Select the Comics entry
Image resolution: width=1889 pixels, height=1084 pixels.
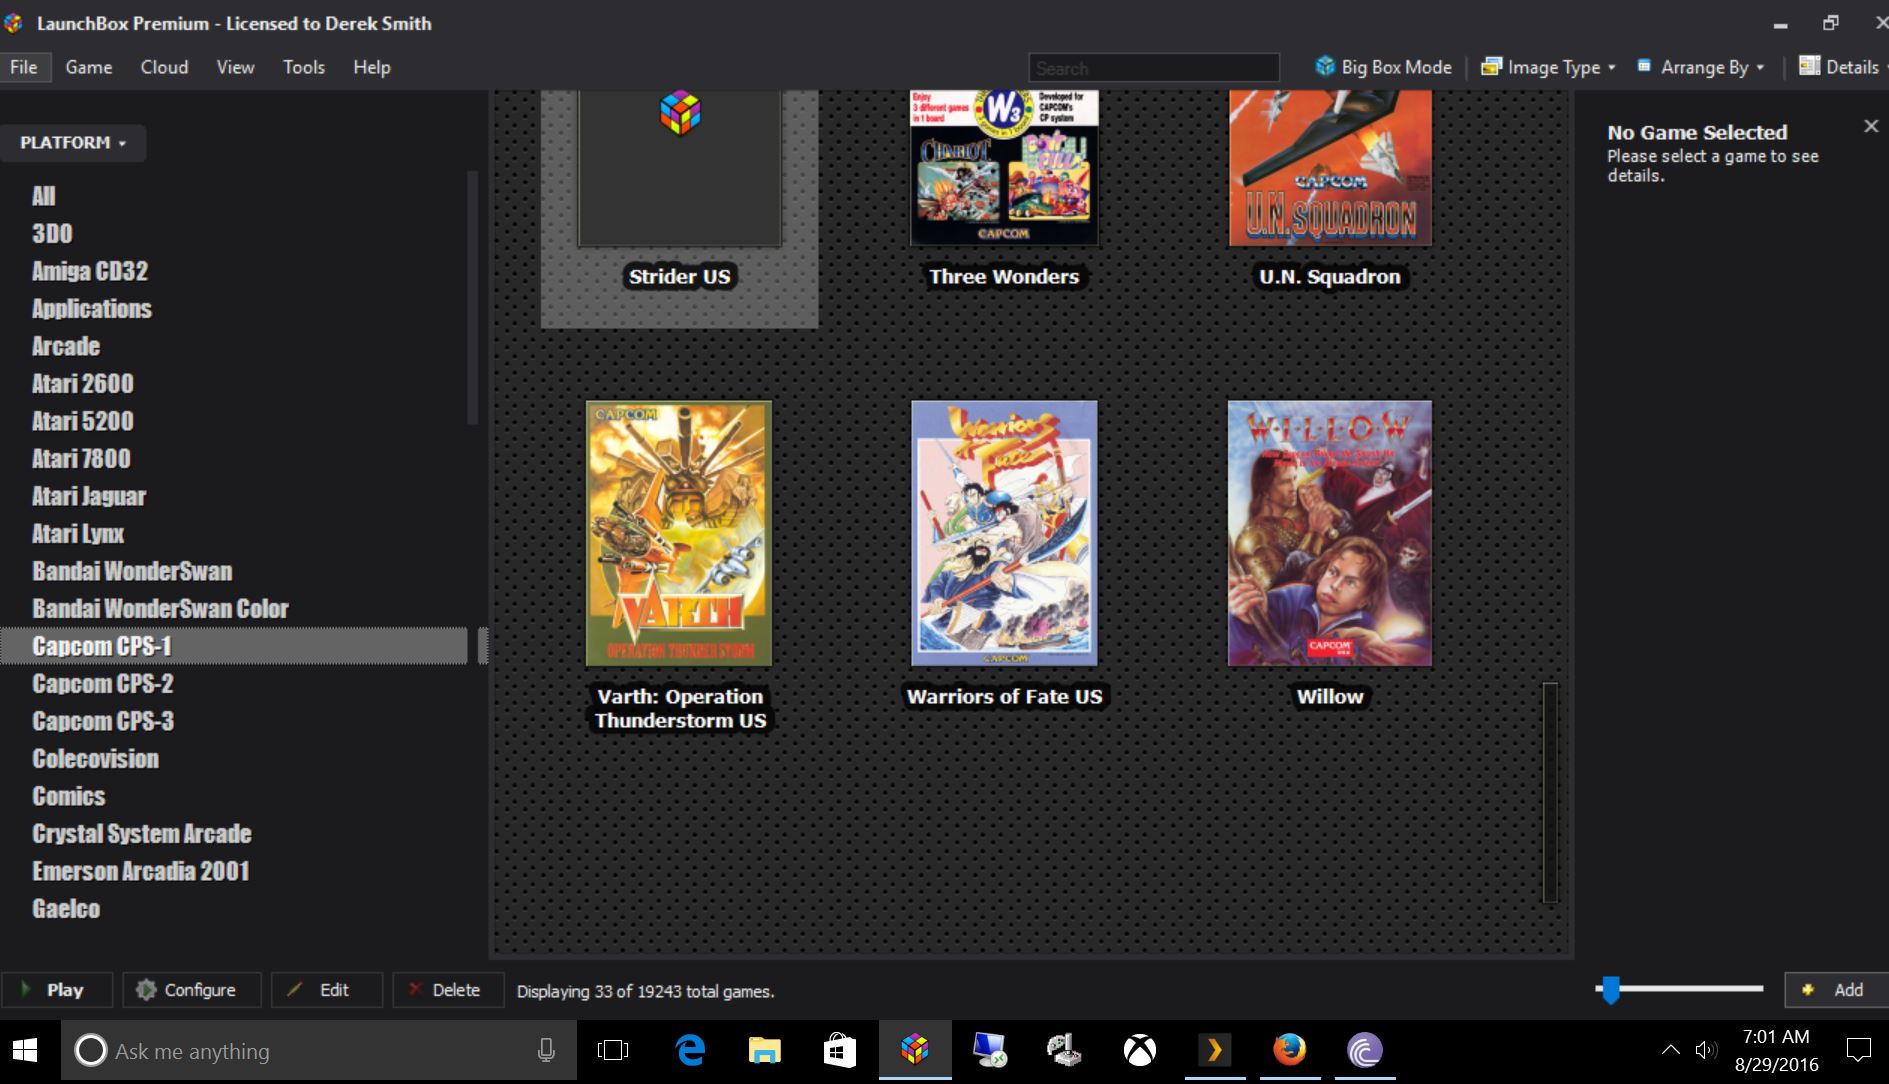(69, 796)
